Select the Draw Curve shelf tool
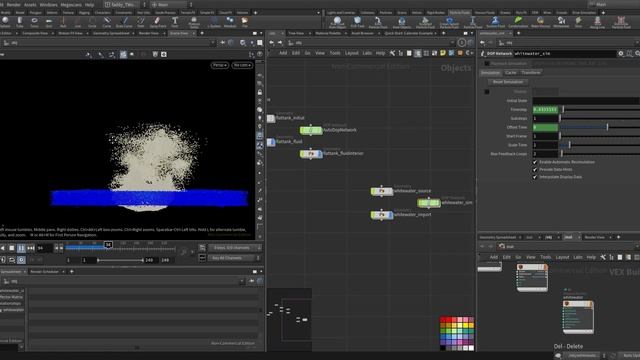 click(x=124, y=21)
